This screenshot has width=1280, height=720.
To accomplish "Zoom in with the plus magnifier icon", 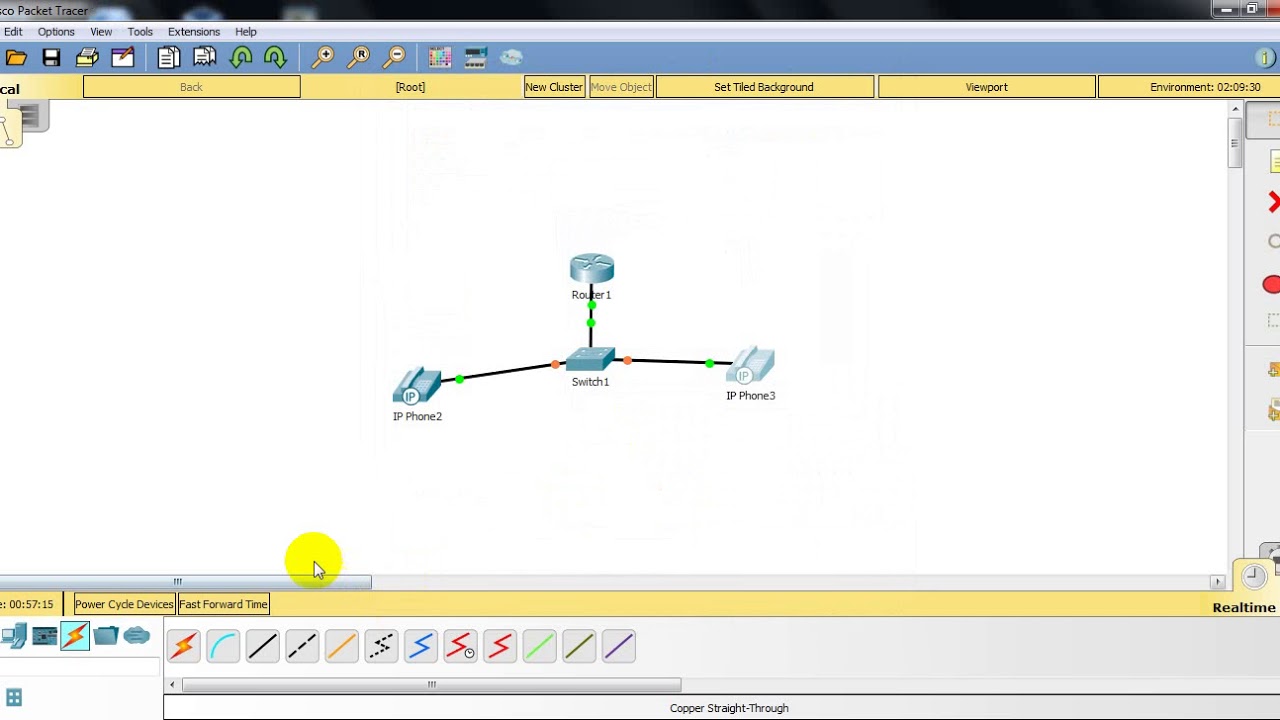I will [323, 57].
